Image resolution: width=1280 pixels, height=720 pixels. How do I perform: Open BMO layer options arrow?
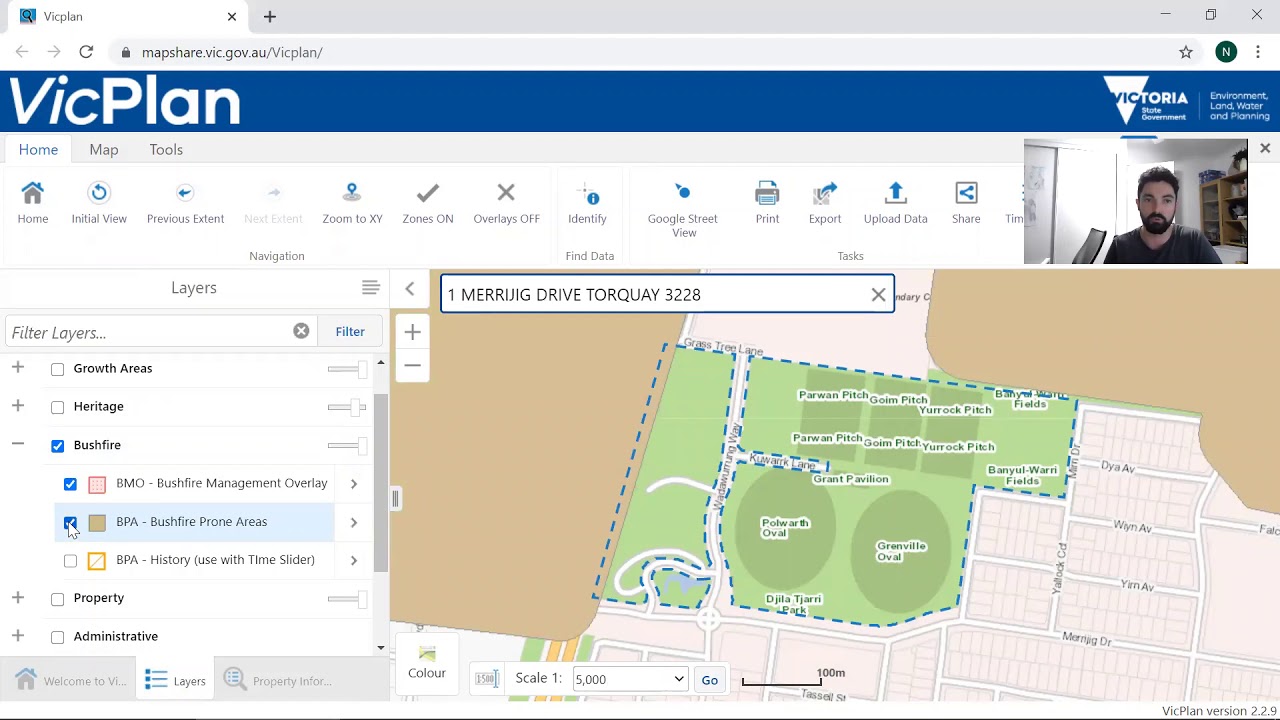353,484
